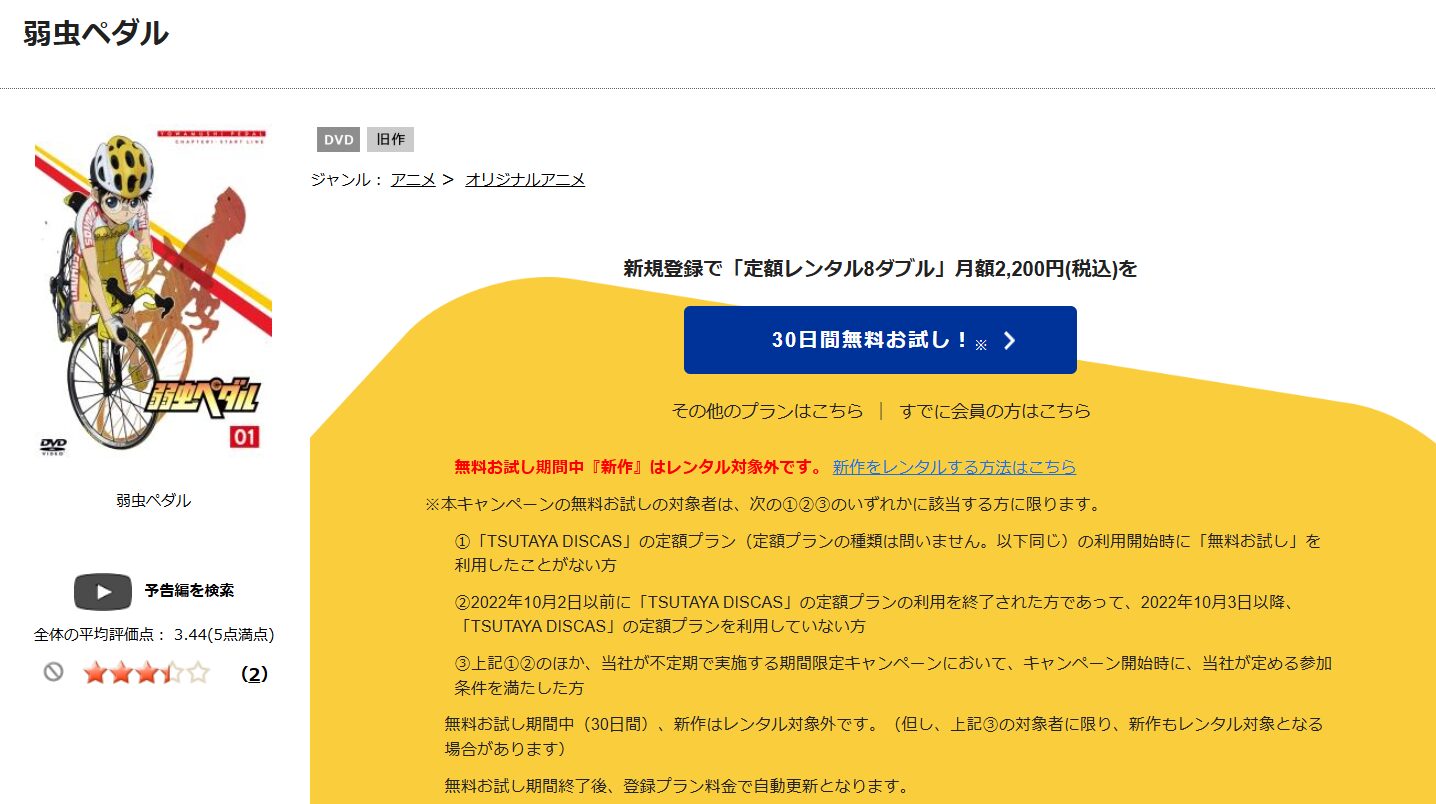Open the アニメ genre link

[413, 178]
